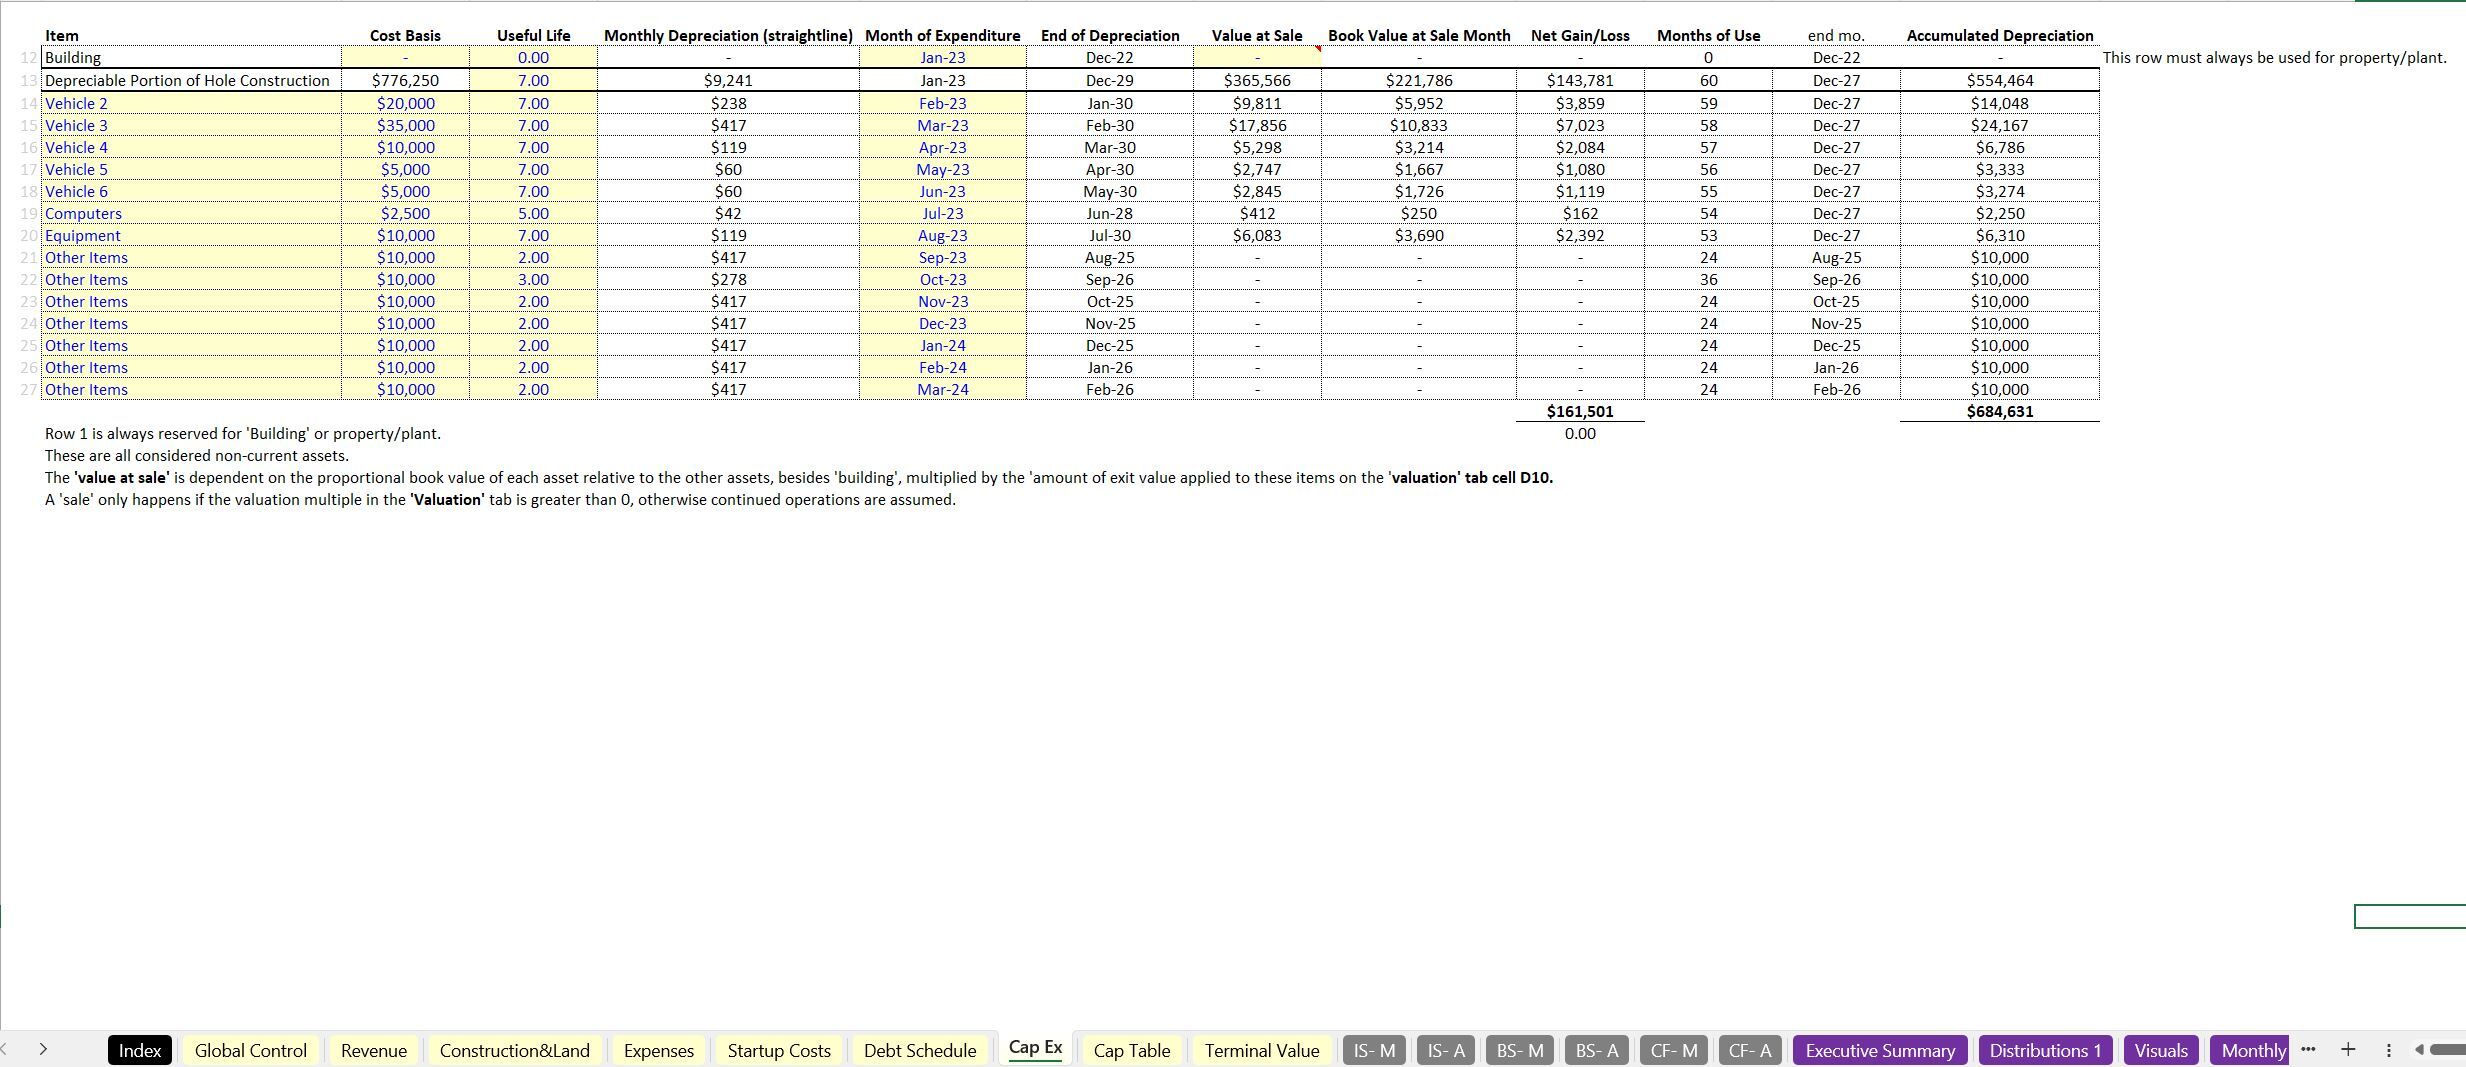This screenshot has width=2466, height=1067.
Task: Switch to the IS- M tab
Action: coord(1374,1050)
